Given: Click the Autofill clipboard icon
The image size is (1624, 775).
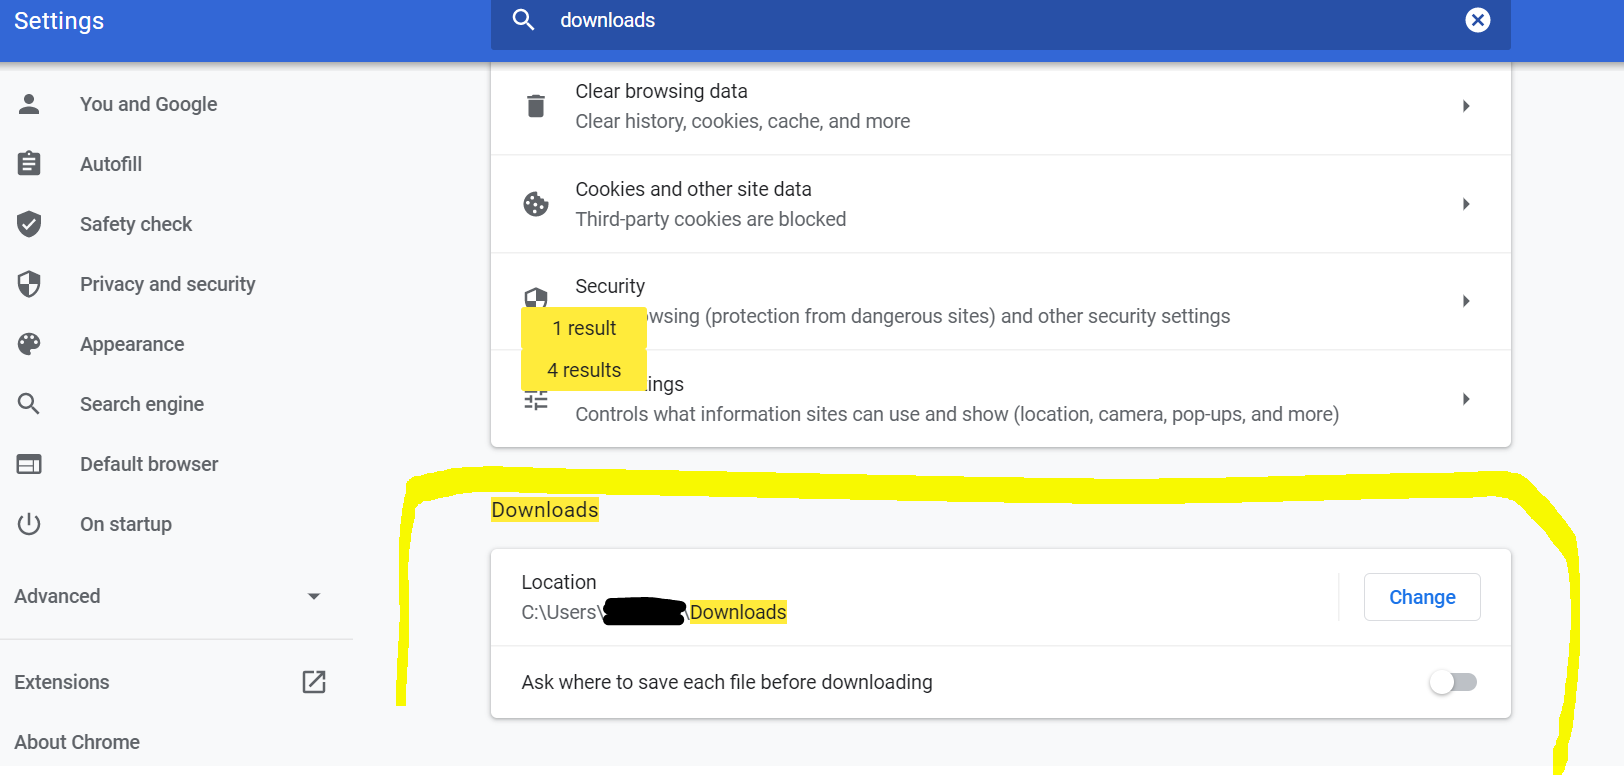Looking at the screenshot, I should (x=29, y=164).
